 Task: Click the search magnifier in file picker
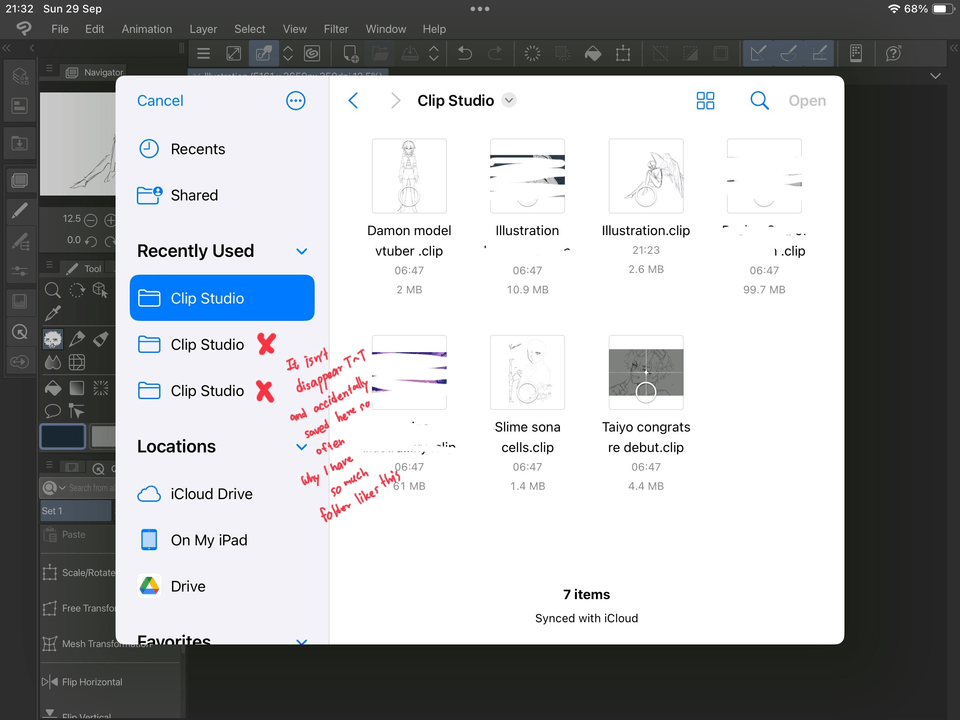pos(760,101)
